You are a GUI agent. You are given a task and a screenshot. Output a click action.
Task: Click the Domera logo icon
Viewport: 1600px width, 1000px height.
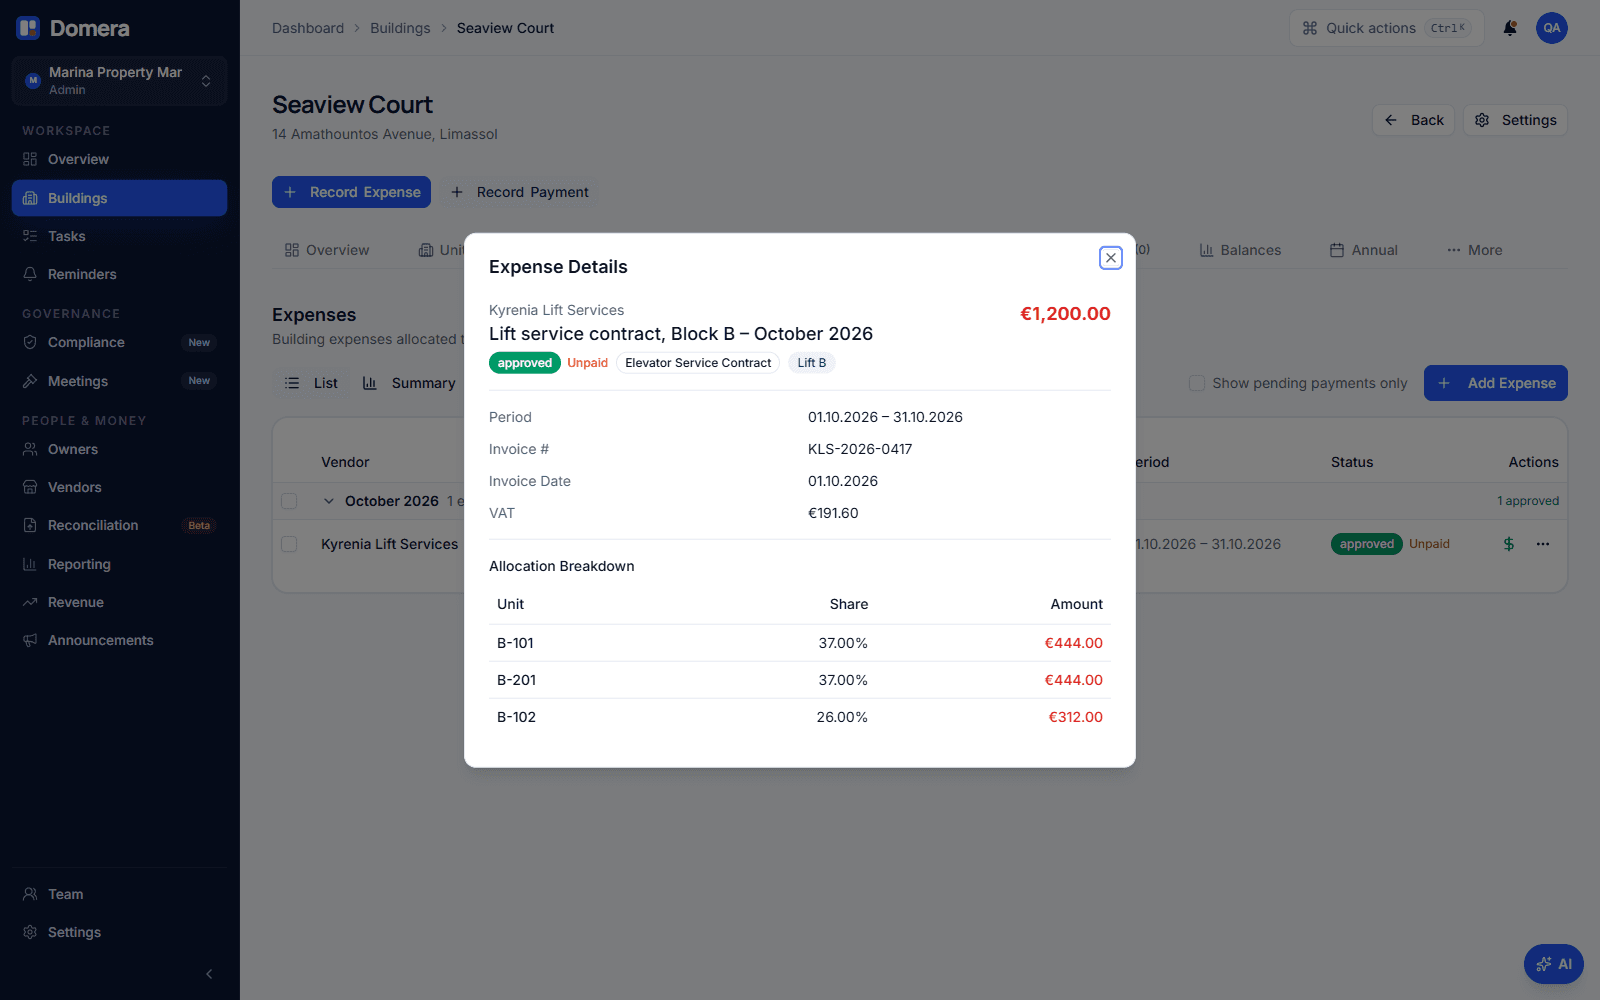click(x=28, y=28)
